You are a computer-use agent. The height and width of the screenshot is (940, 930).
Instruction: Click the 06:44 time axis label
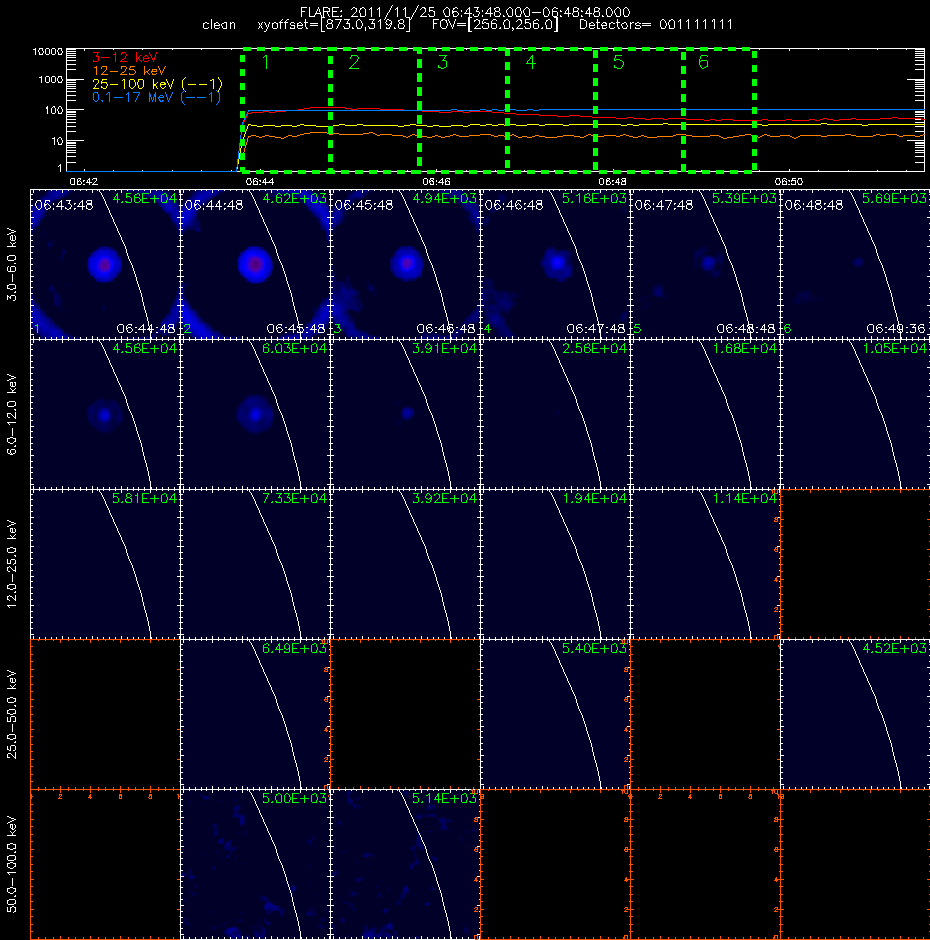pyautogui.click(x=260, y=181)
